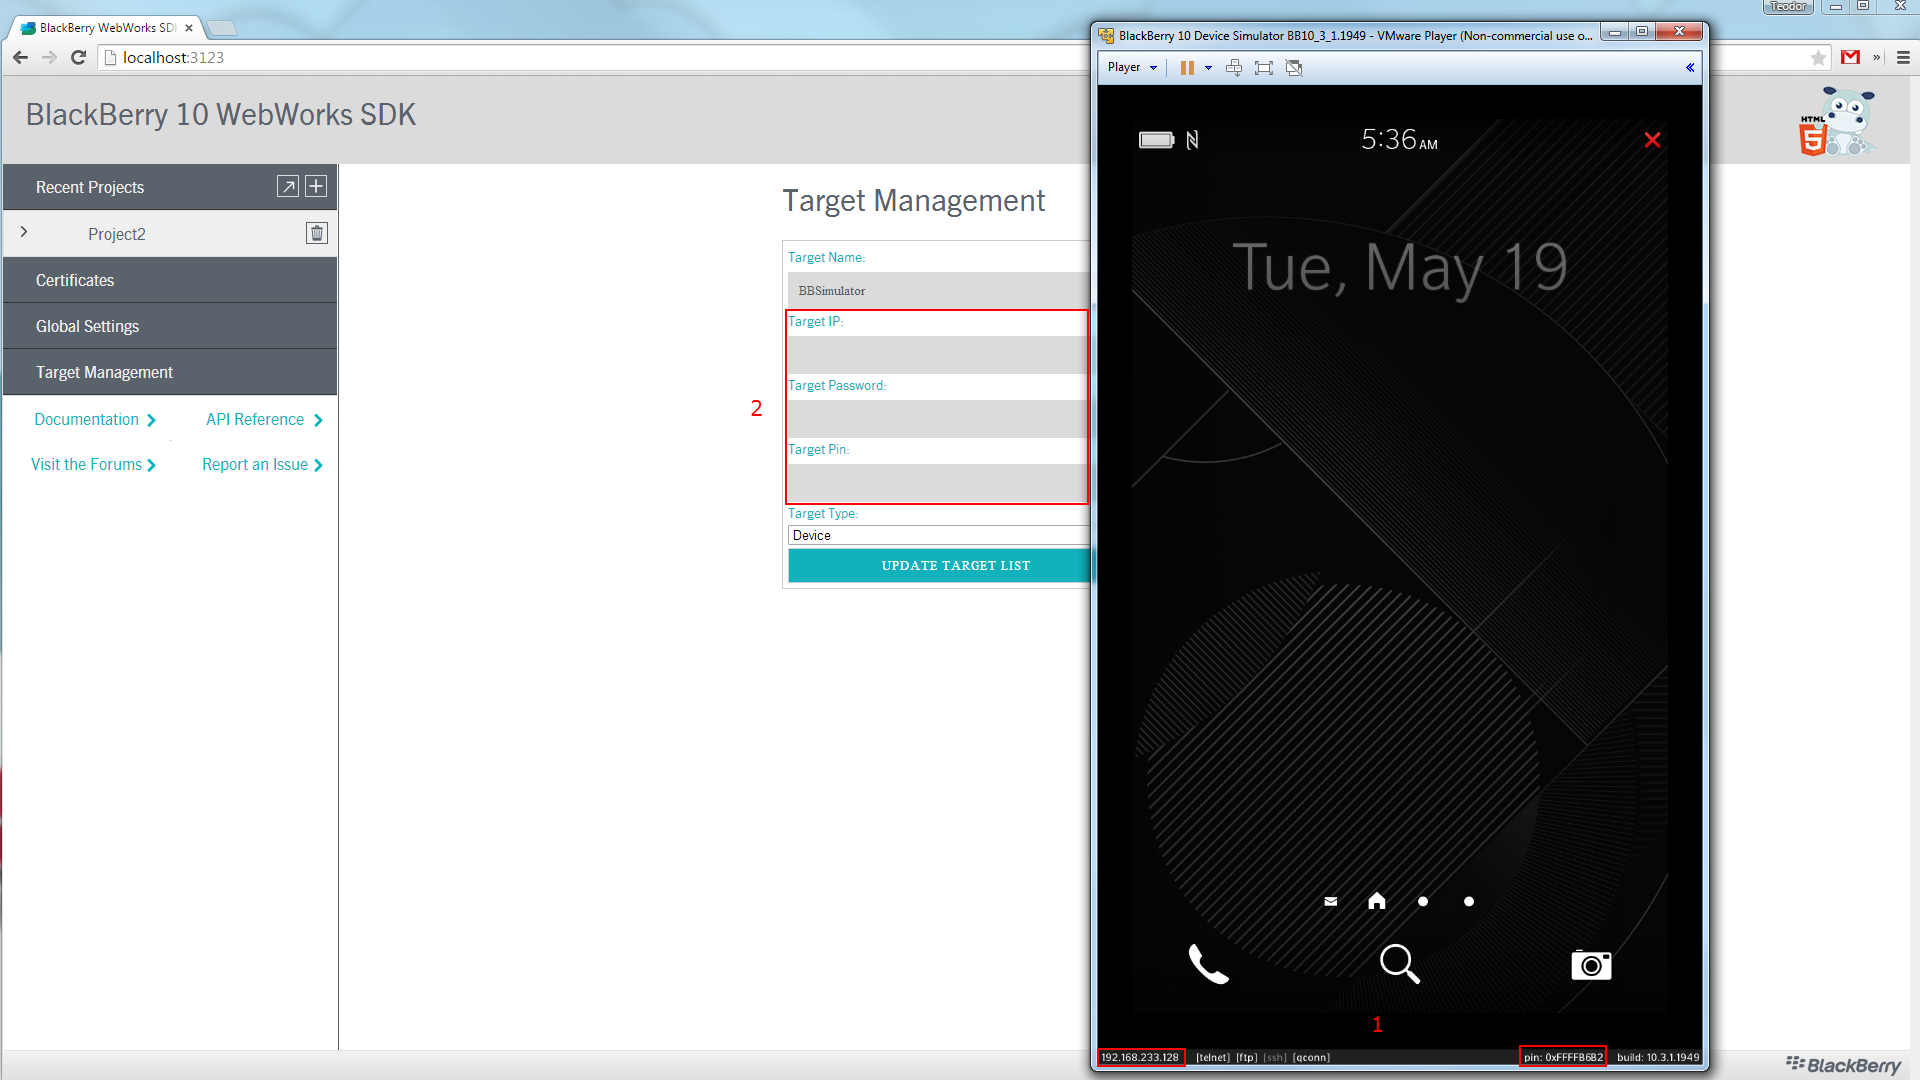Delete Project2 using trash icon
This screenshot has width=1920, height=1080.
point(317,233)
